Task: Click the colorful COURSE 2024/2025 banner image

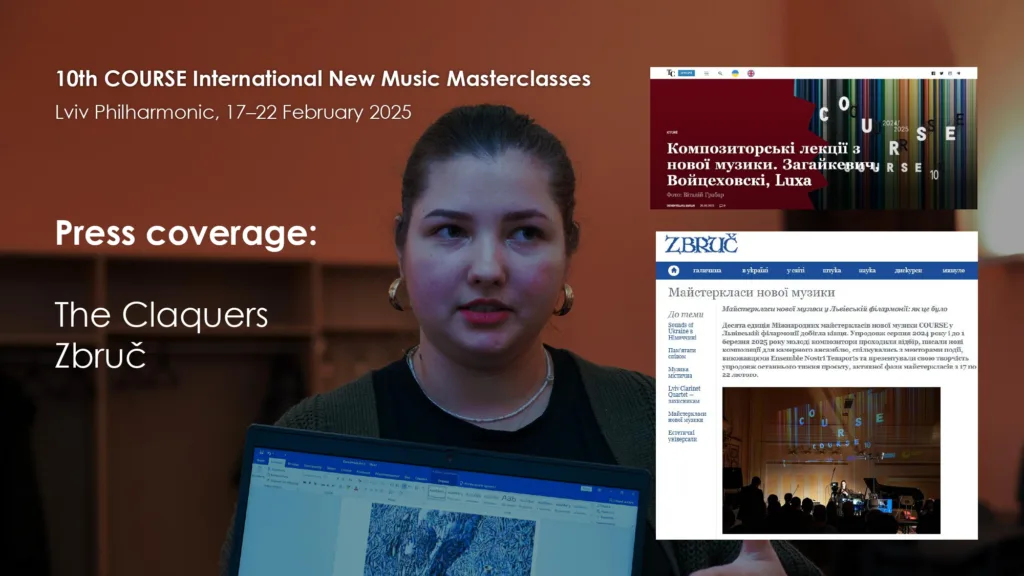Action: click(x=895, y=144)
